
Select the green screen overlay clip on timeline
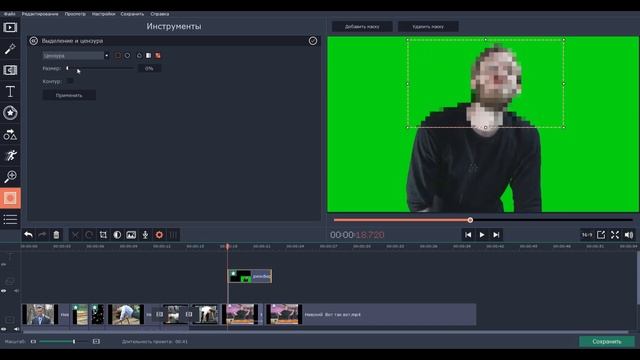249,276
